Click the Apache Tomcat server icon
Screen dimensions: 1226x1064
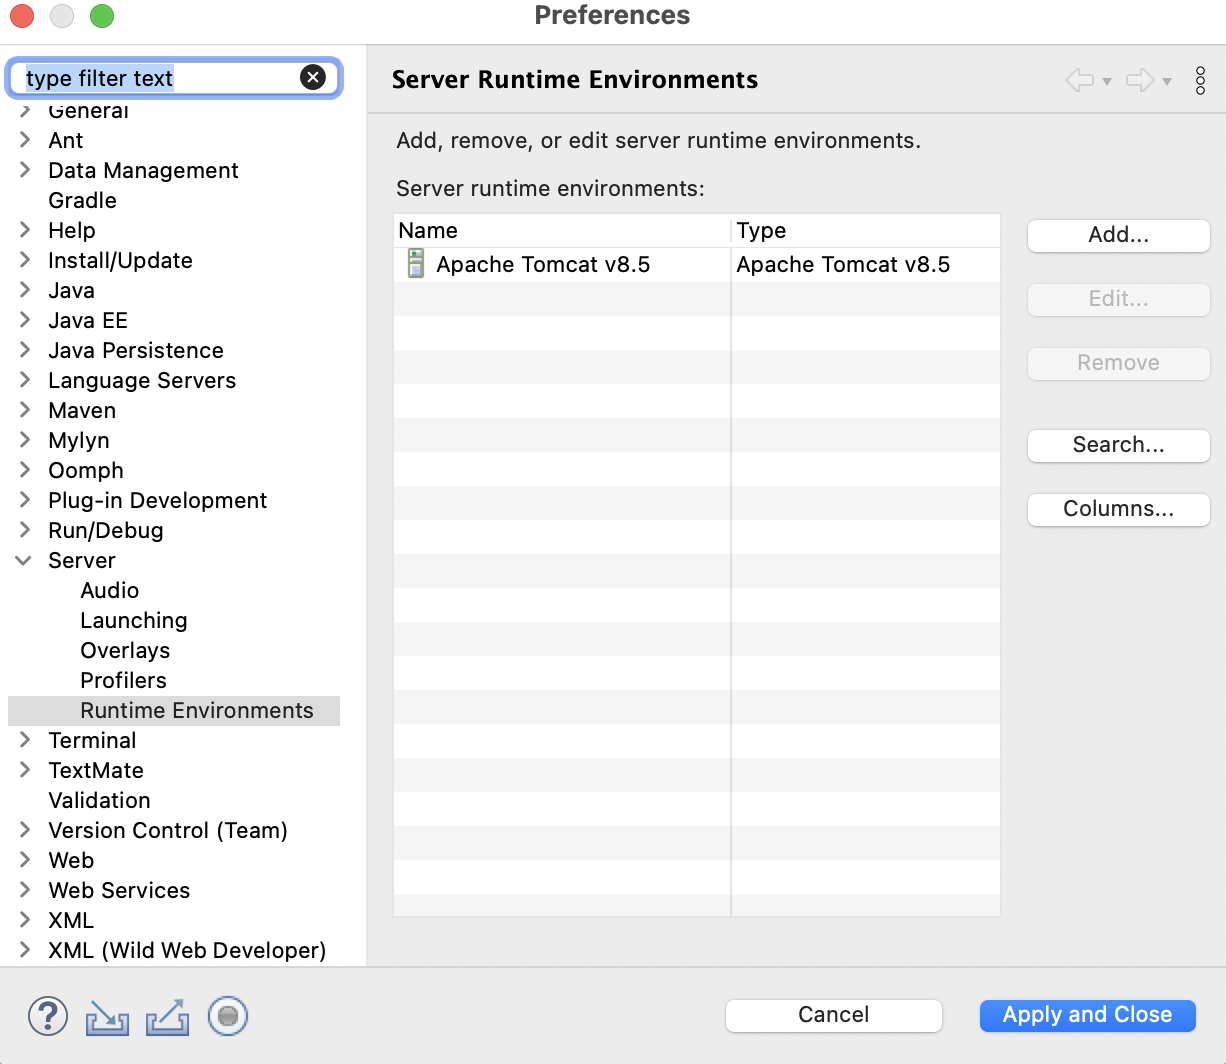[416, 264]
